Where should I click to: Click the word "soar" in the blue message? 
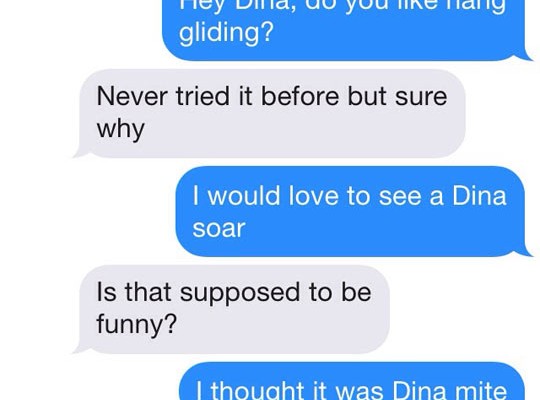click(219, 228)
